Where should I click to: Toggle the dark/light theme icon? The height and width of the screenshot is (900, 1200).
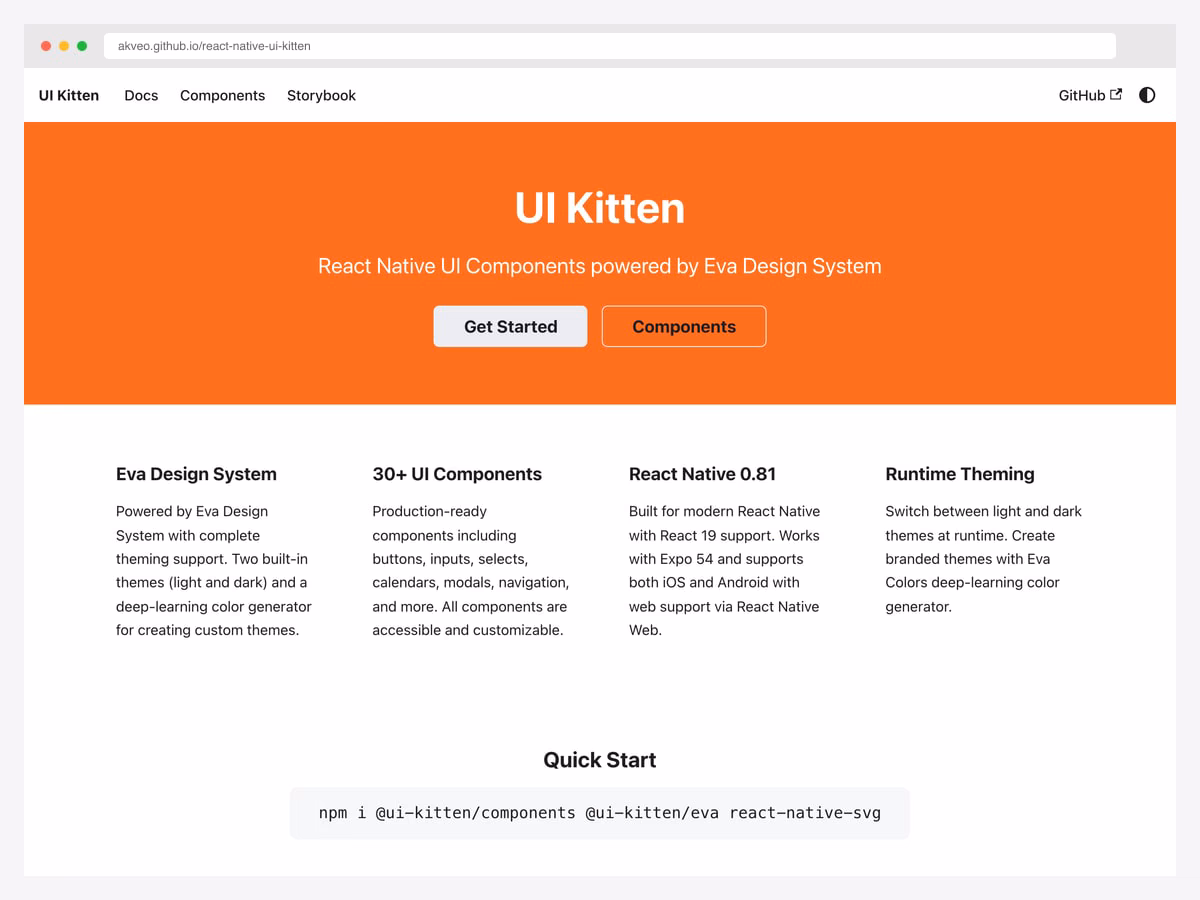[1147, 95]
